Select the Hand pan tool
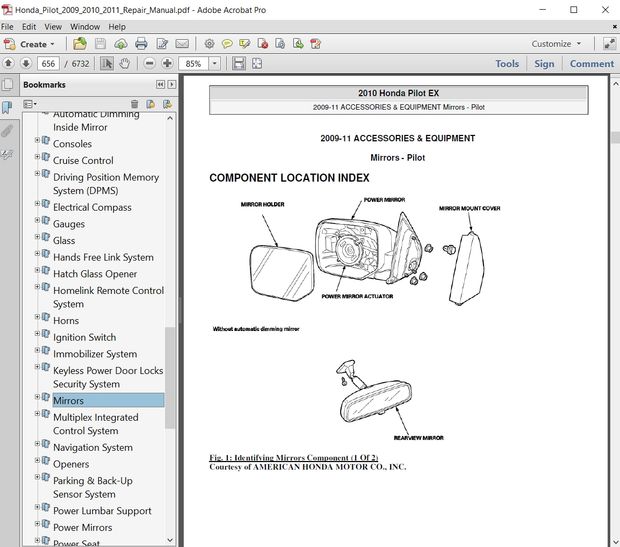The height and width of the screenshot is (547, 620). tap(125, 63)
